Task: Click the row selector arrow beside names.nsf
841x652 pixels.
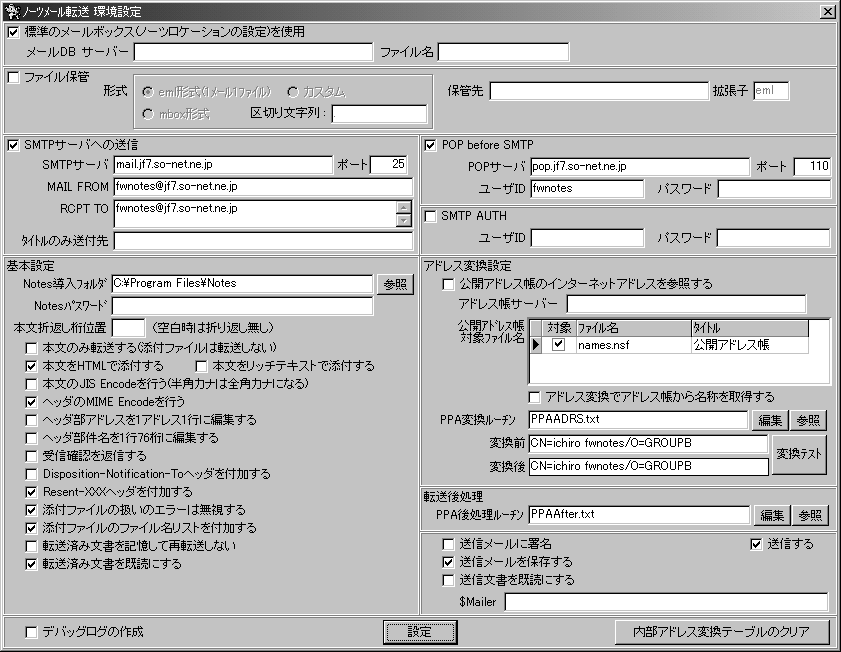Action: click(536, 345)
